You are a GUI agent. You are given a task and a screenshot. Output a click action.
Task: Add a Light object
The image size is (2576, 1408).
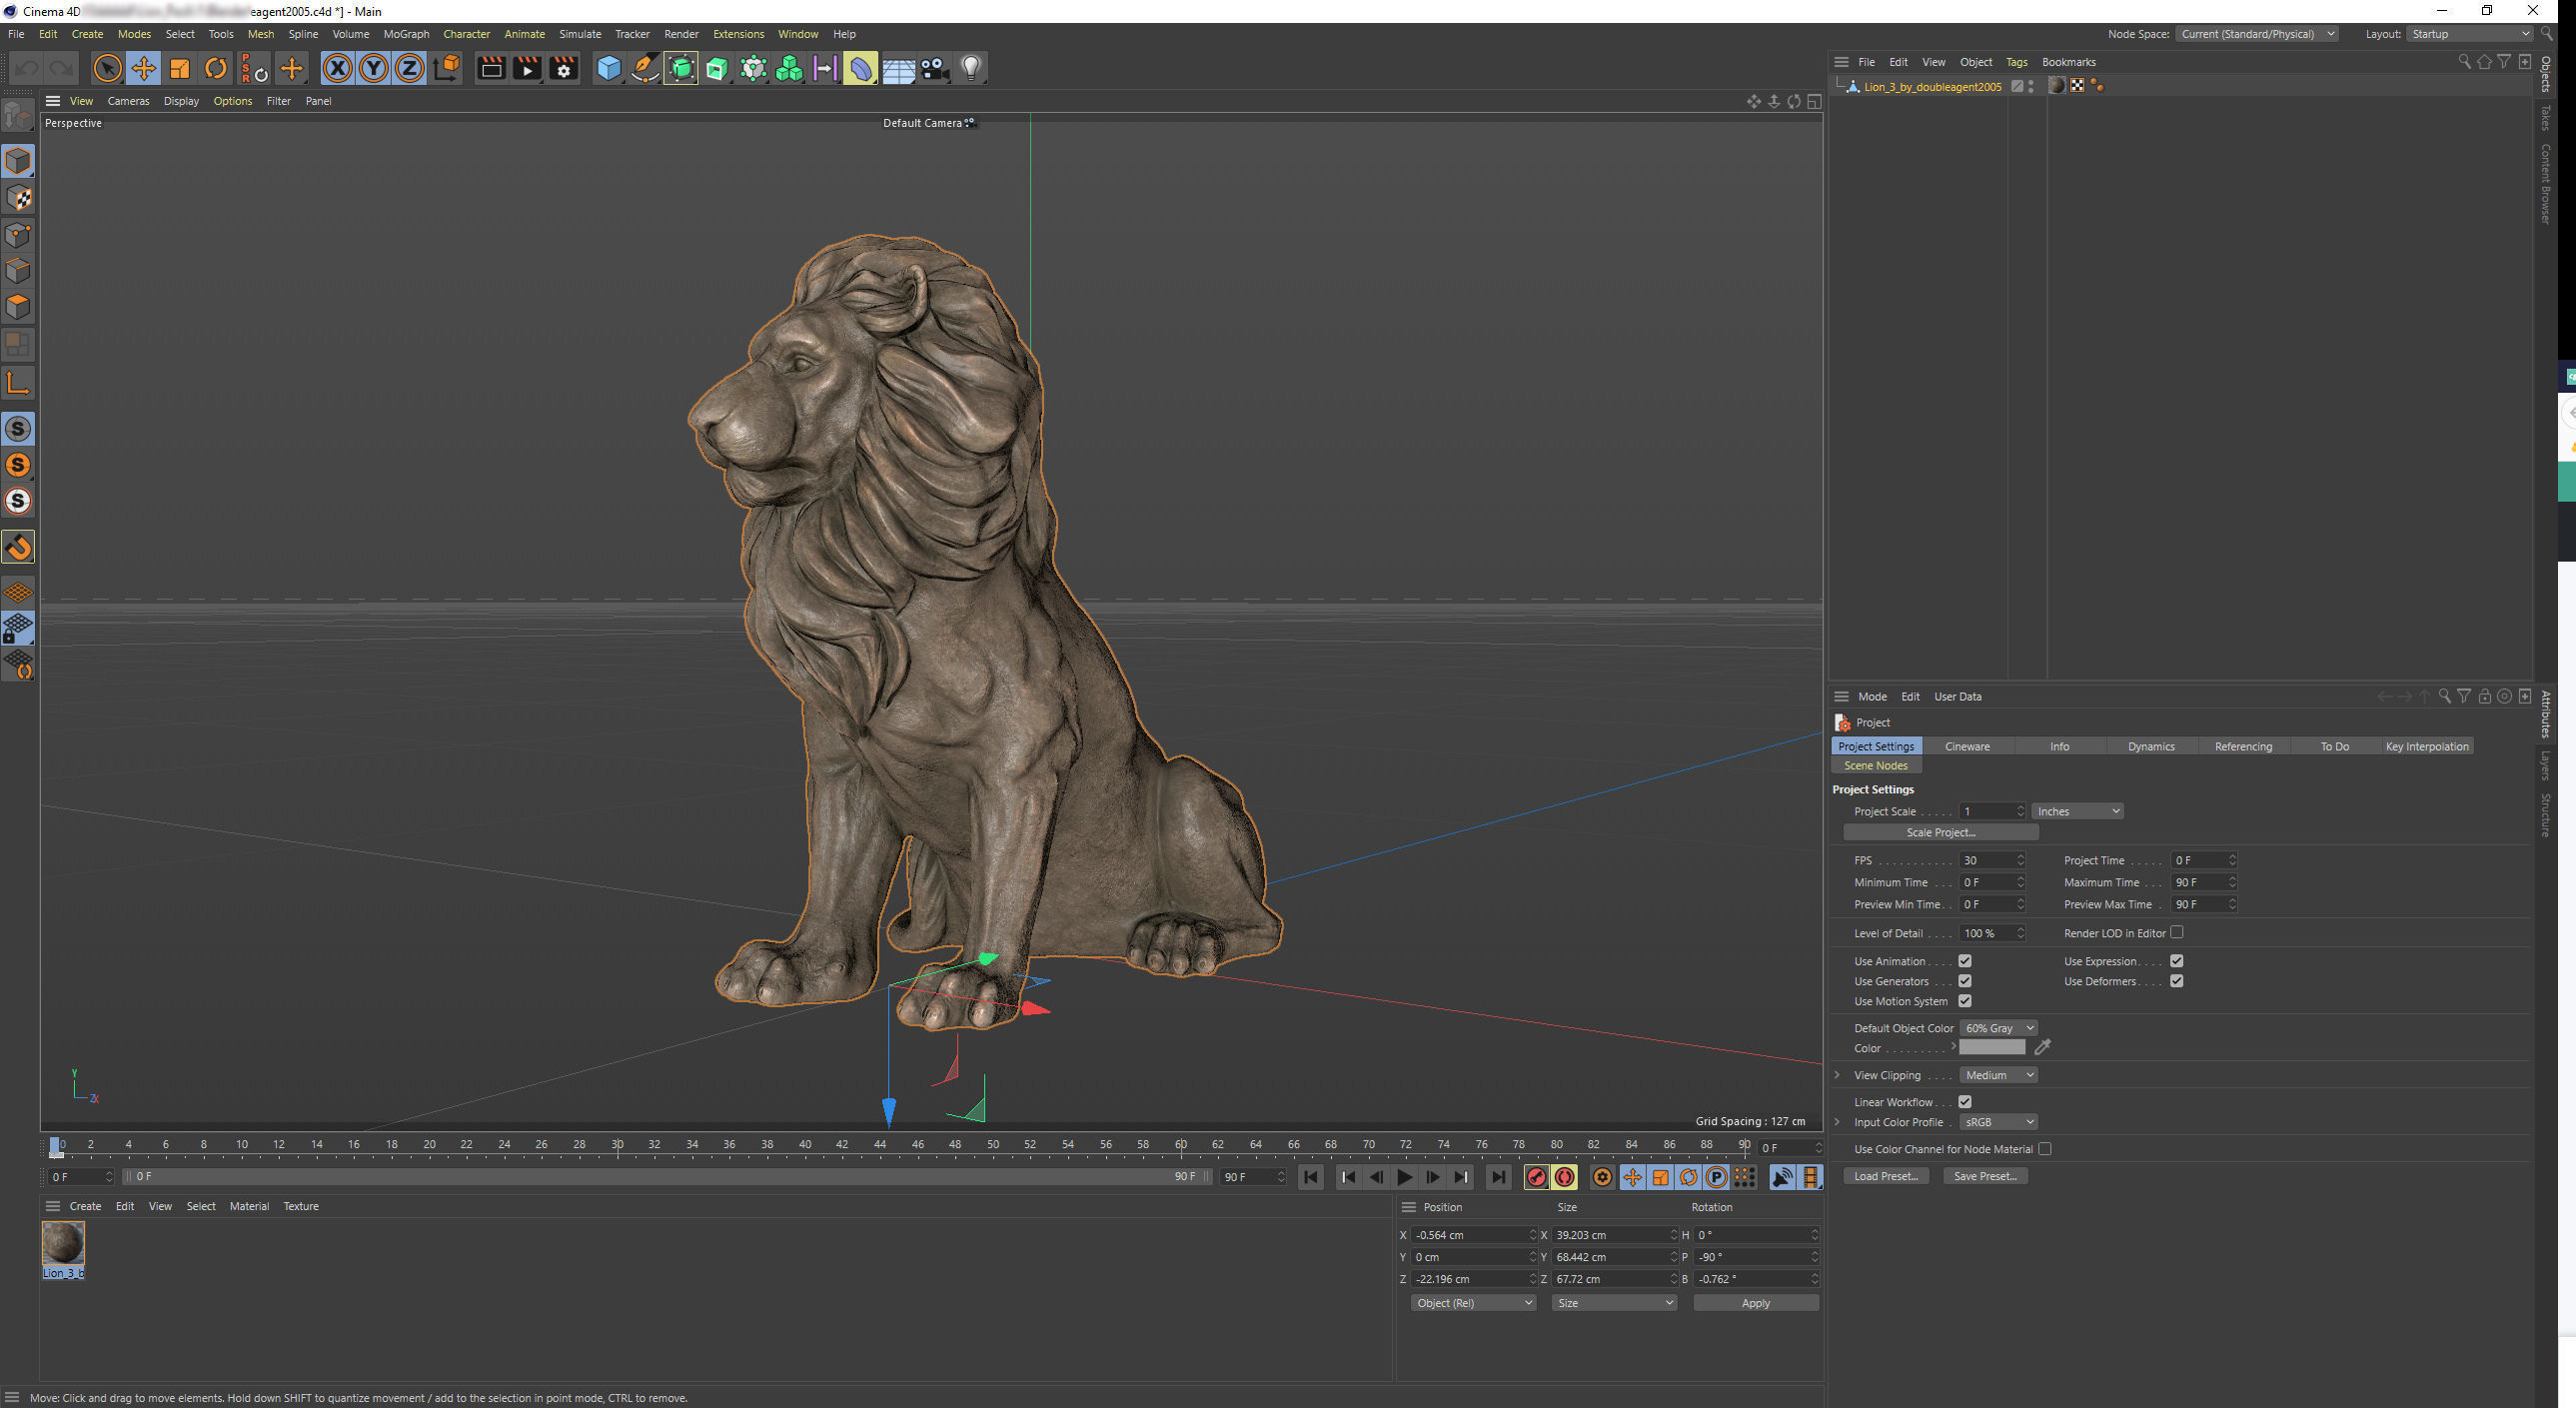(971, 68)
